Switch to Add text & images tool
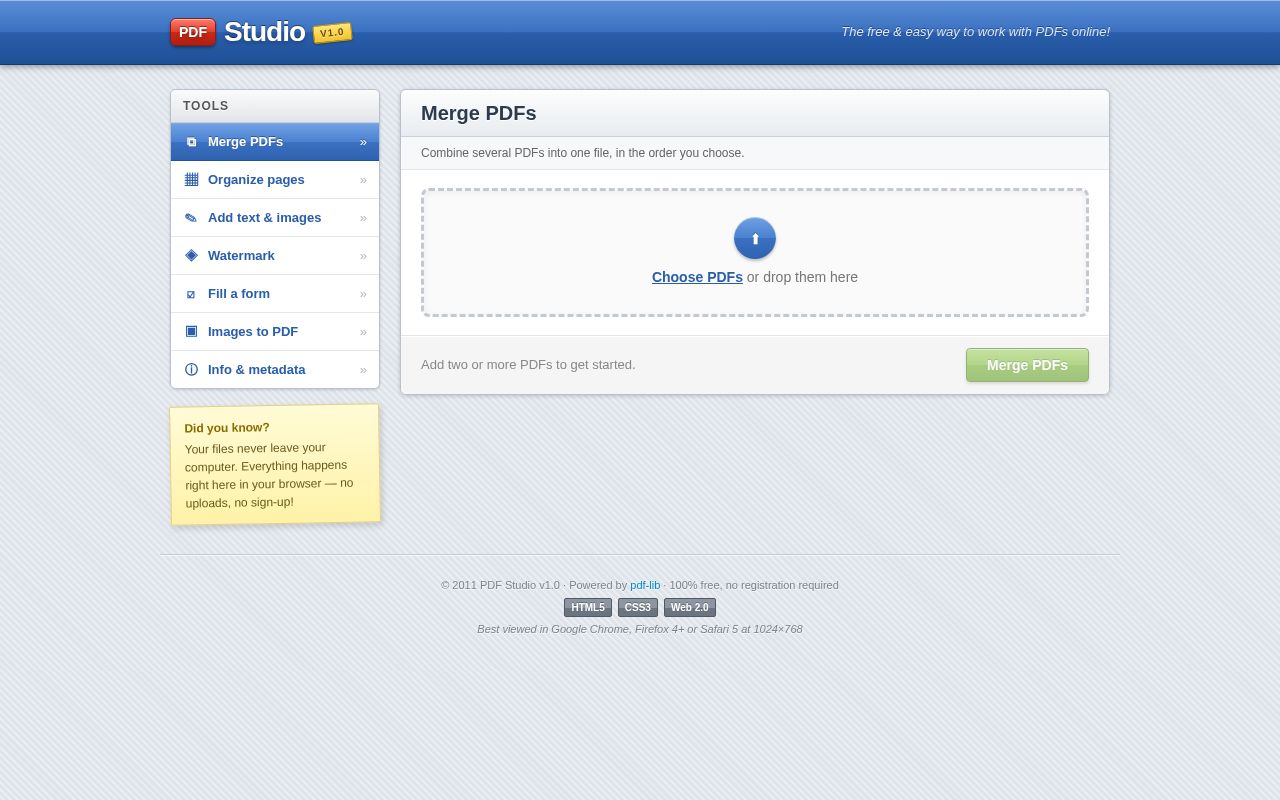This screenshot has height=800, width=1280. coord(275,218)
